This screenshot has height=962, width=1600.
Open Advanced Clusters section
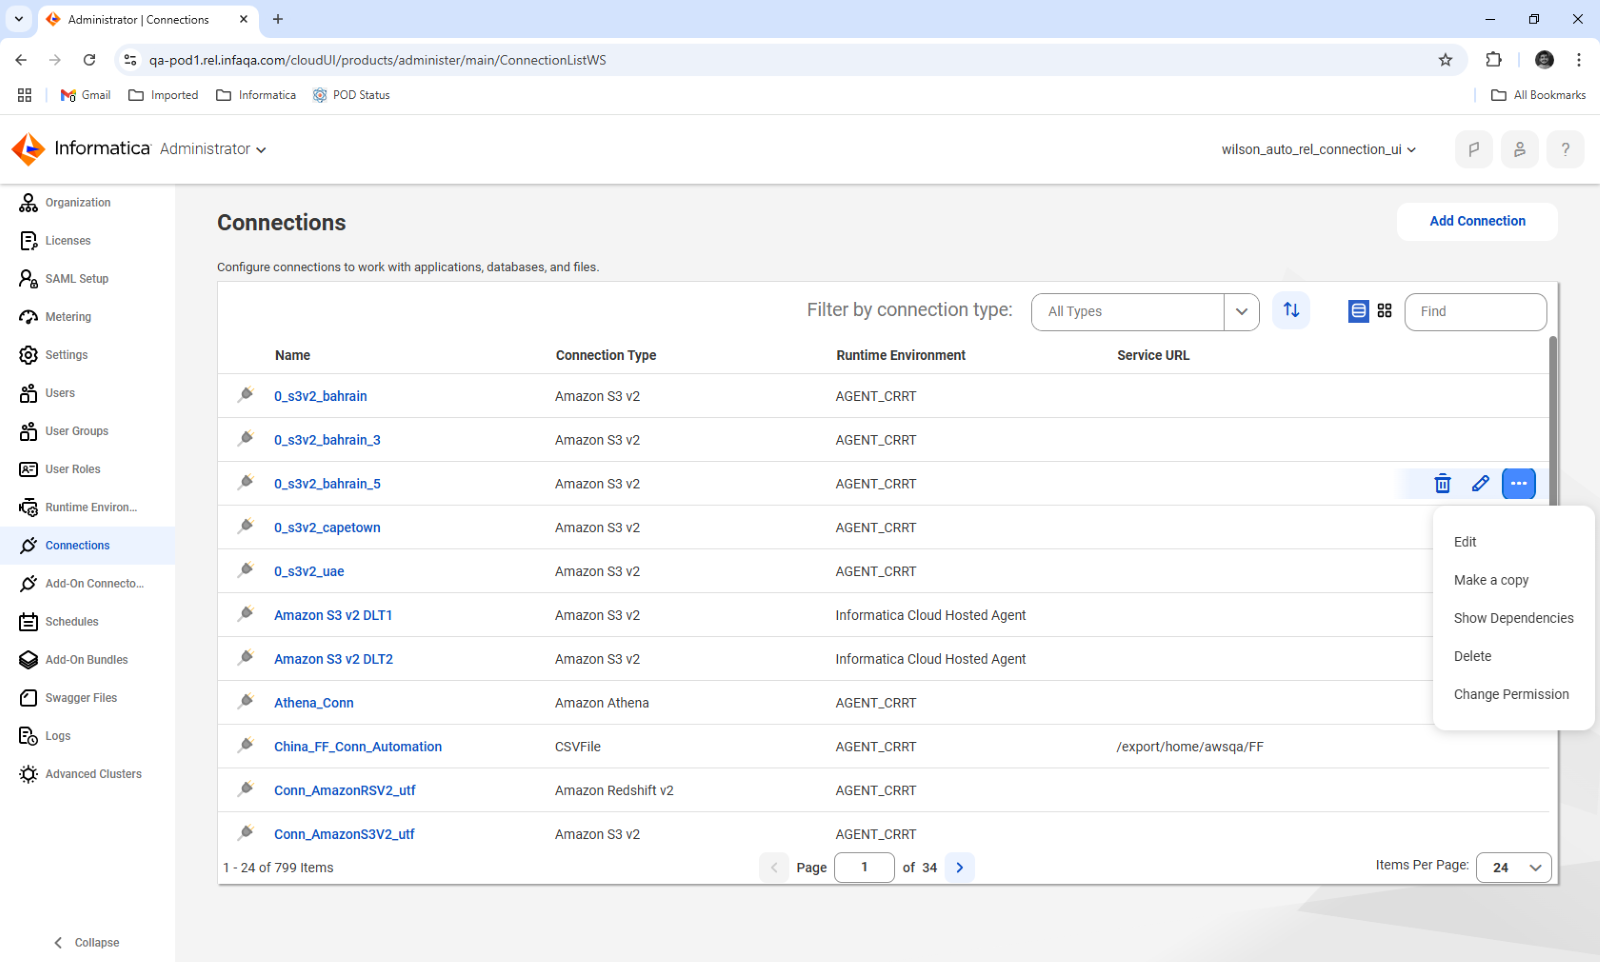click(x=93, y=774)
